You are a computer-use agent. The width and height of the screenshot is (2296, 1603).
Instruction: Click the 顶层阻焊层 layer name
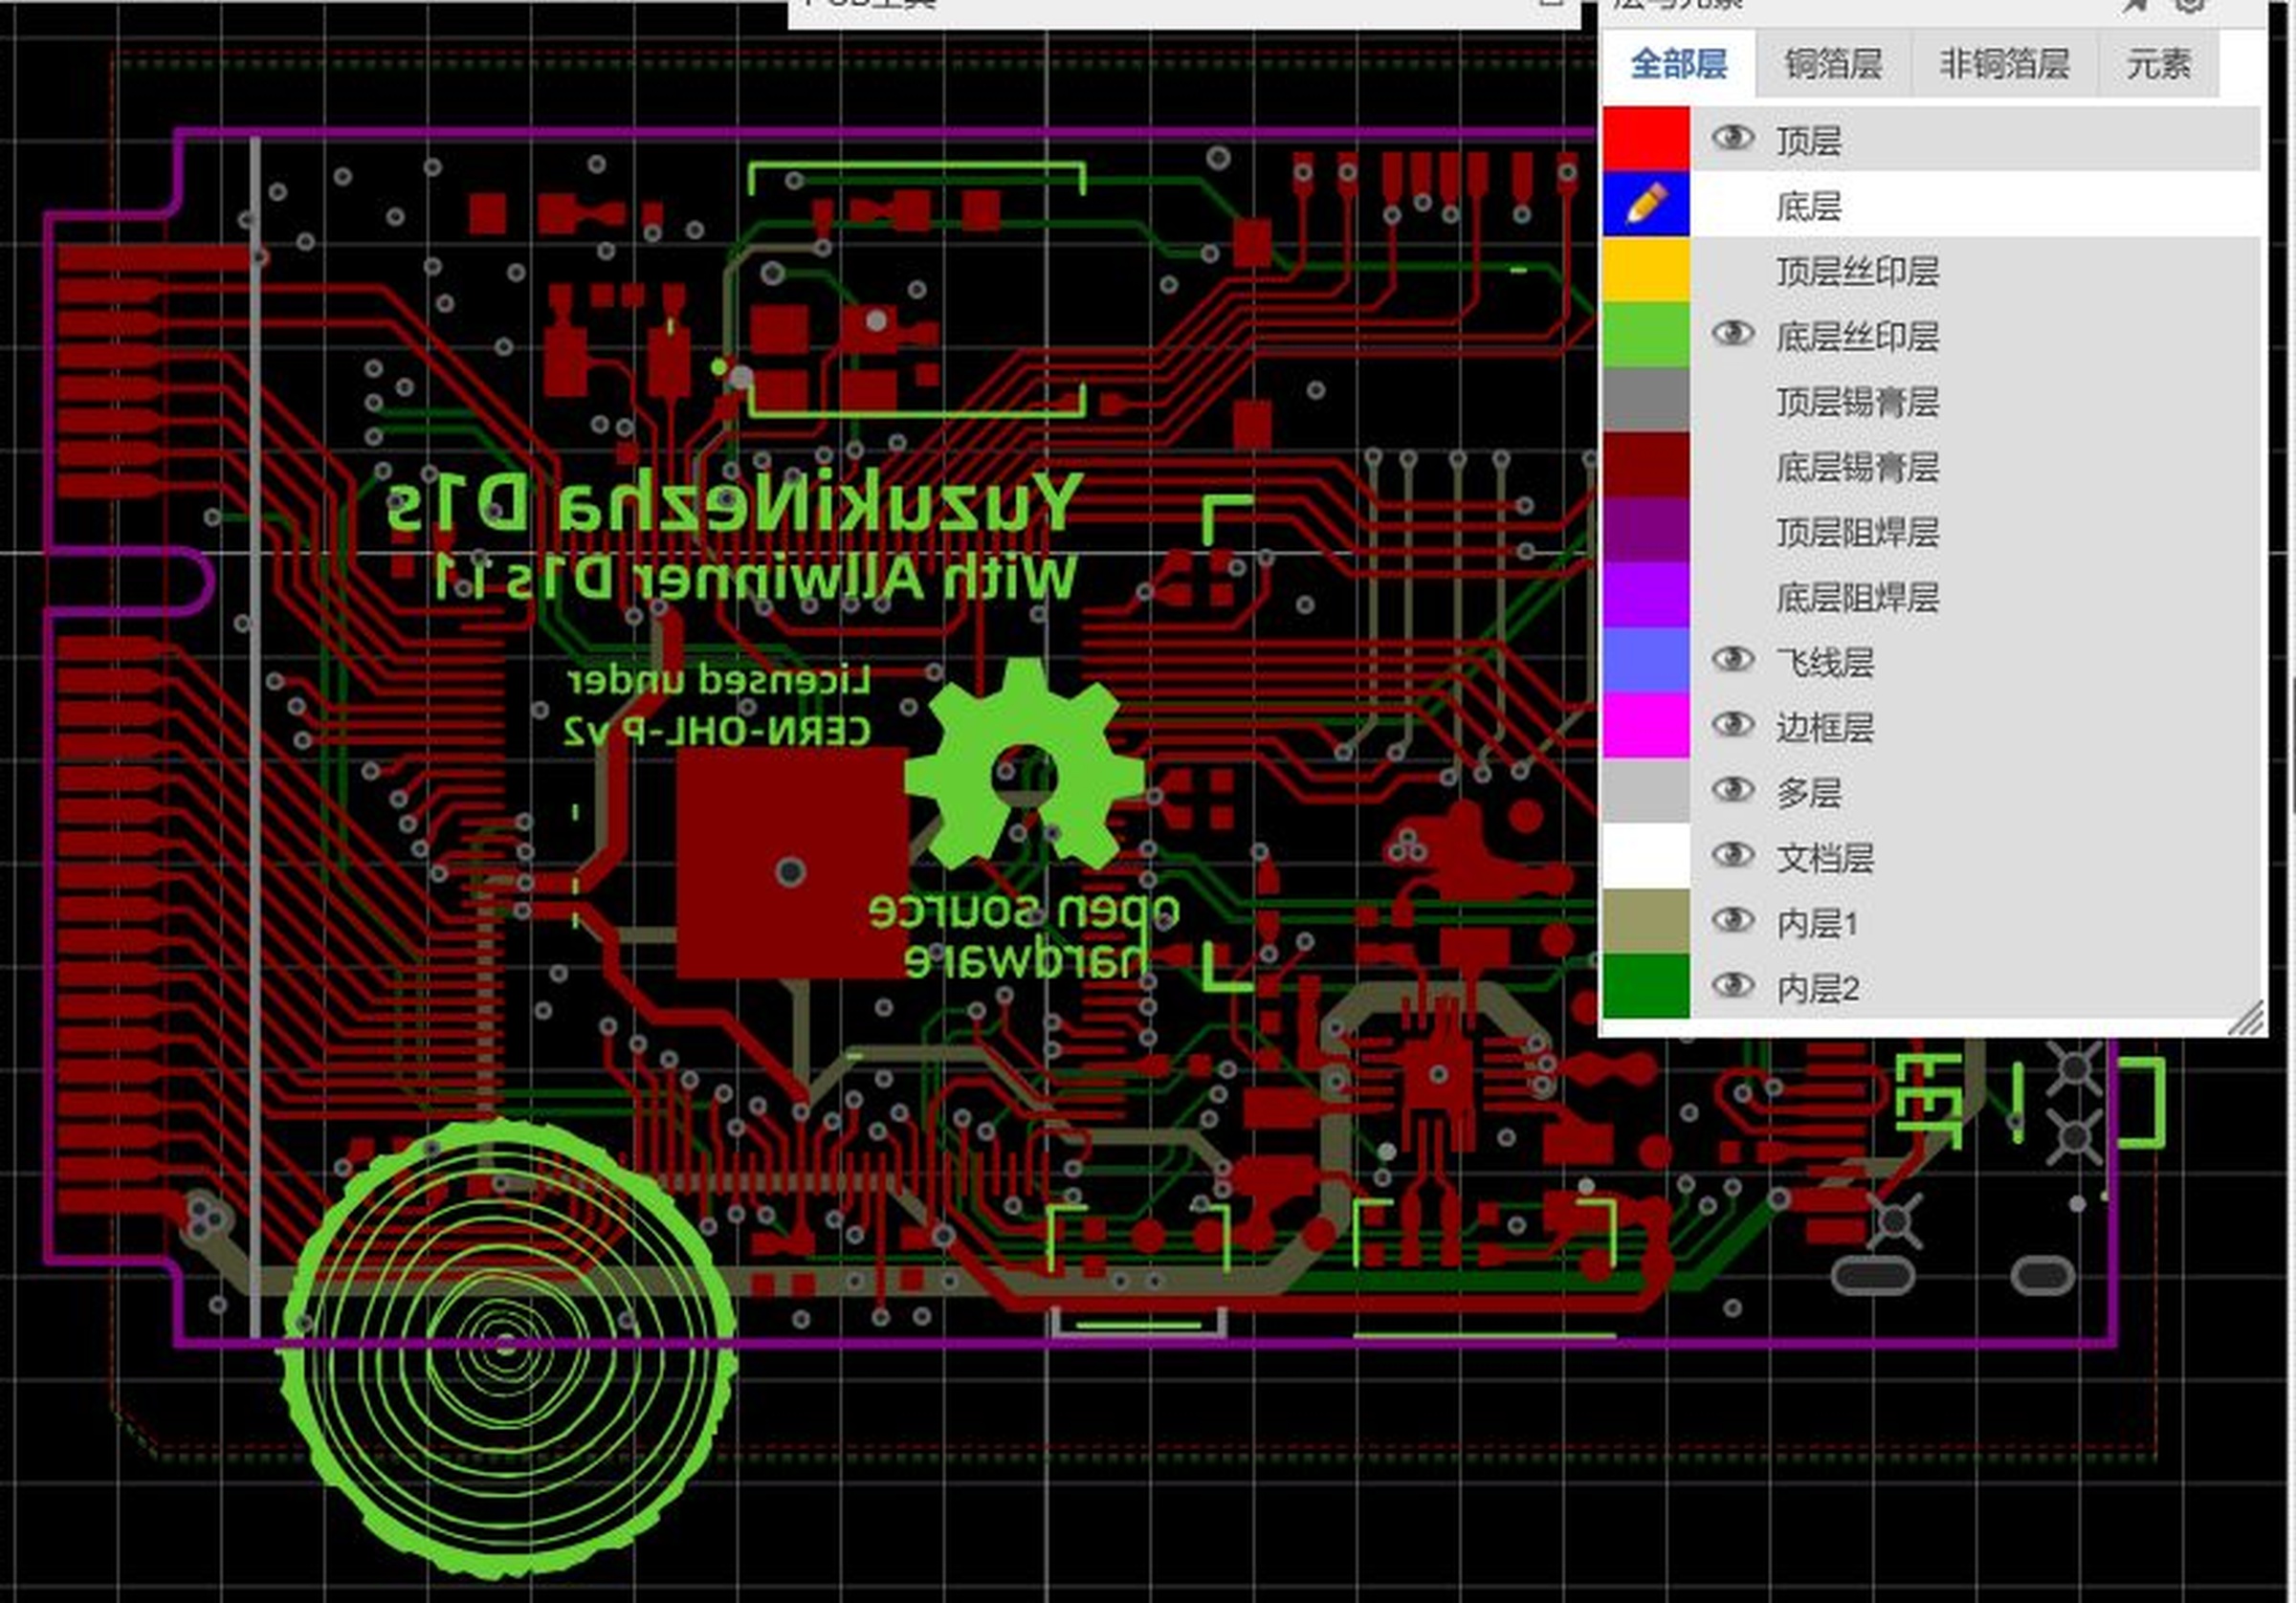[x=1857, y=531]
